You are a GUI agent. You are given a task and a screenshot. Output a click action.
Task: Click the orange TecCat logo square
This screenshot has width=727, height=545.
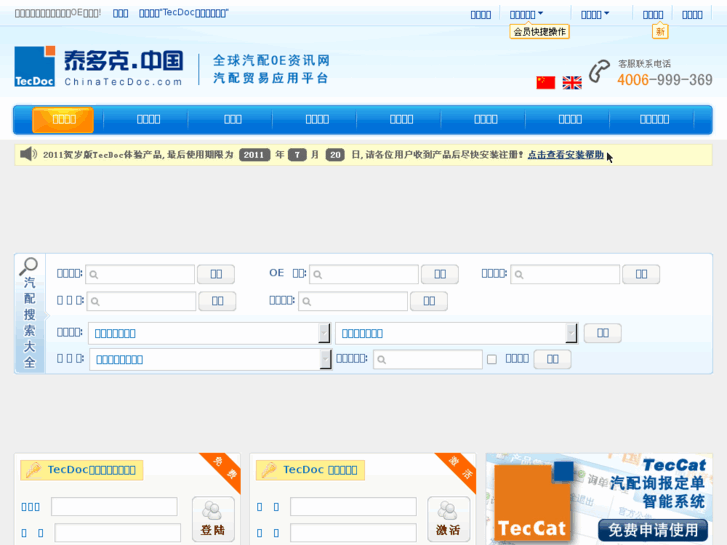pyautogui.click(x=532, y=503)
